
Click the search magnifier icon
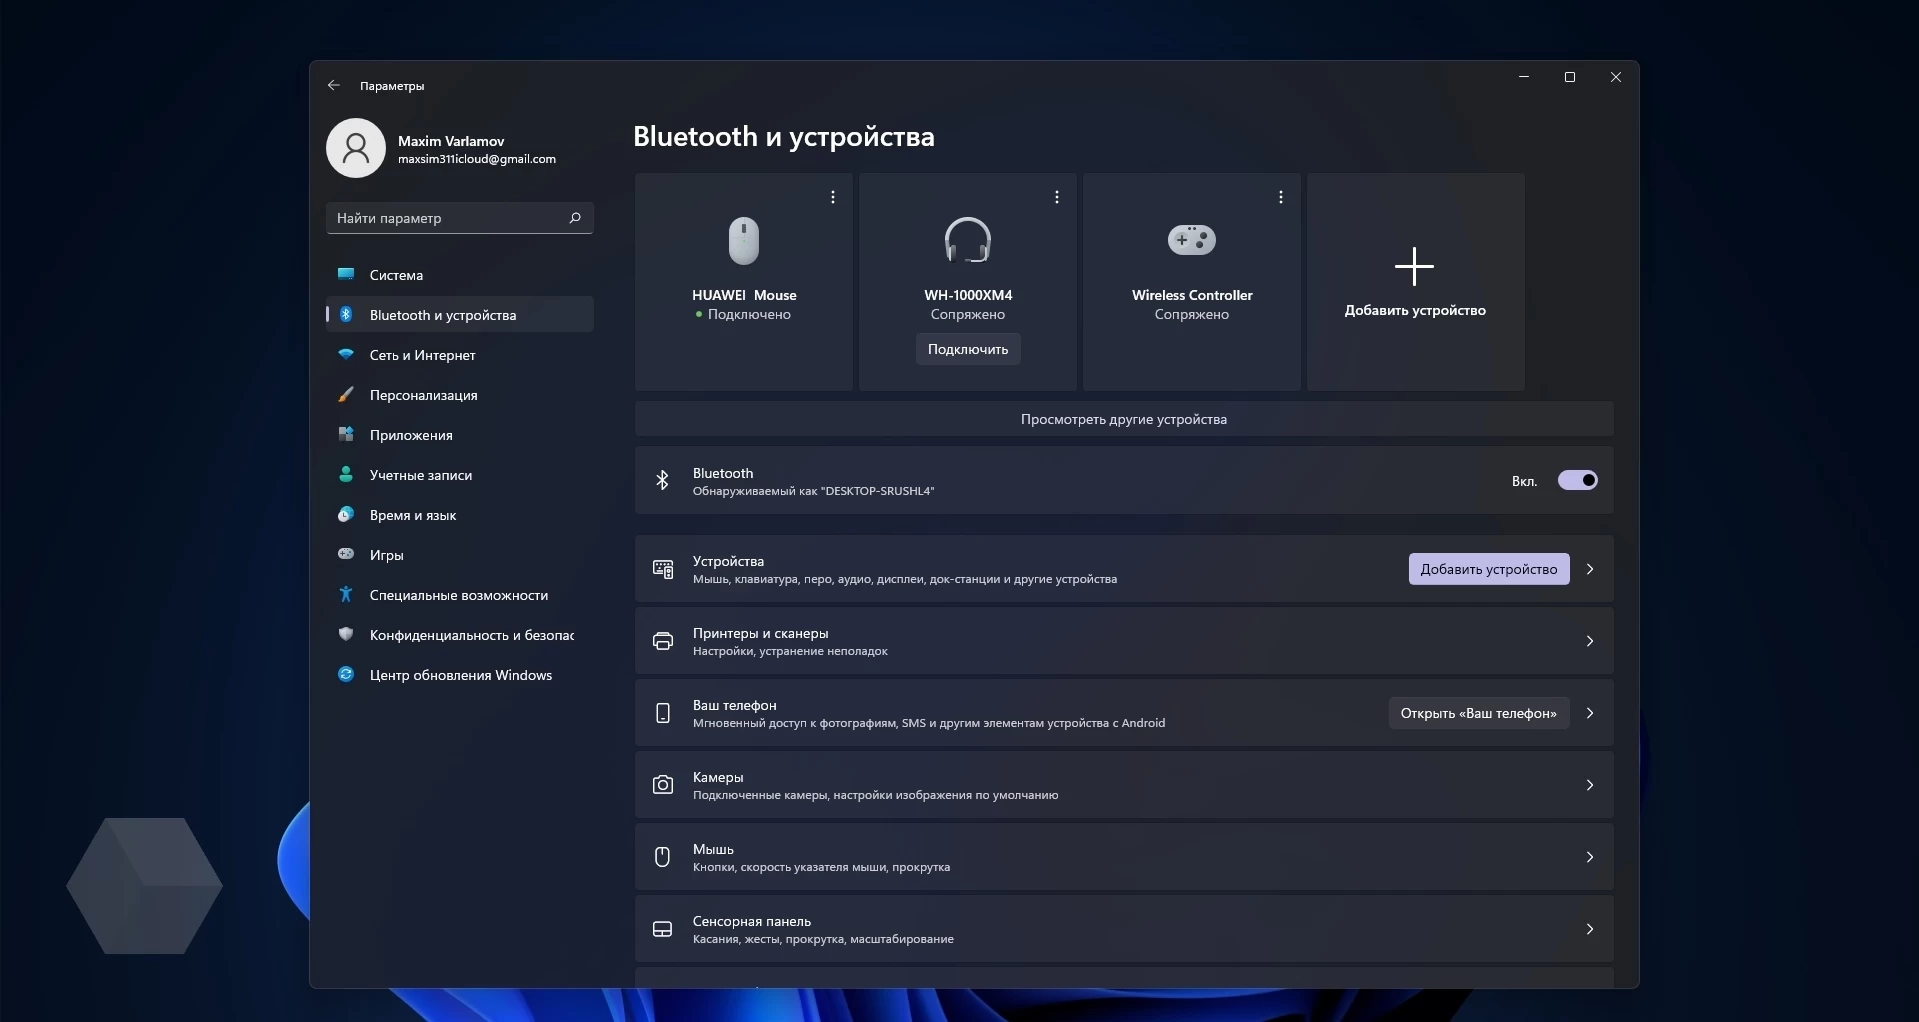coord(575,218)
